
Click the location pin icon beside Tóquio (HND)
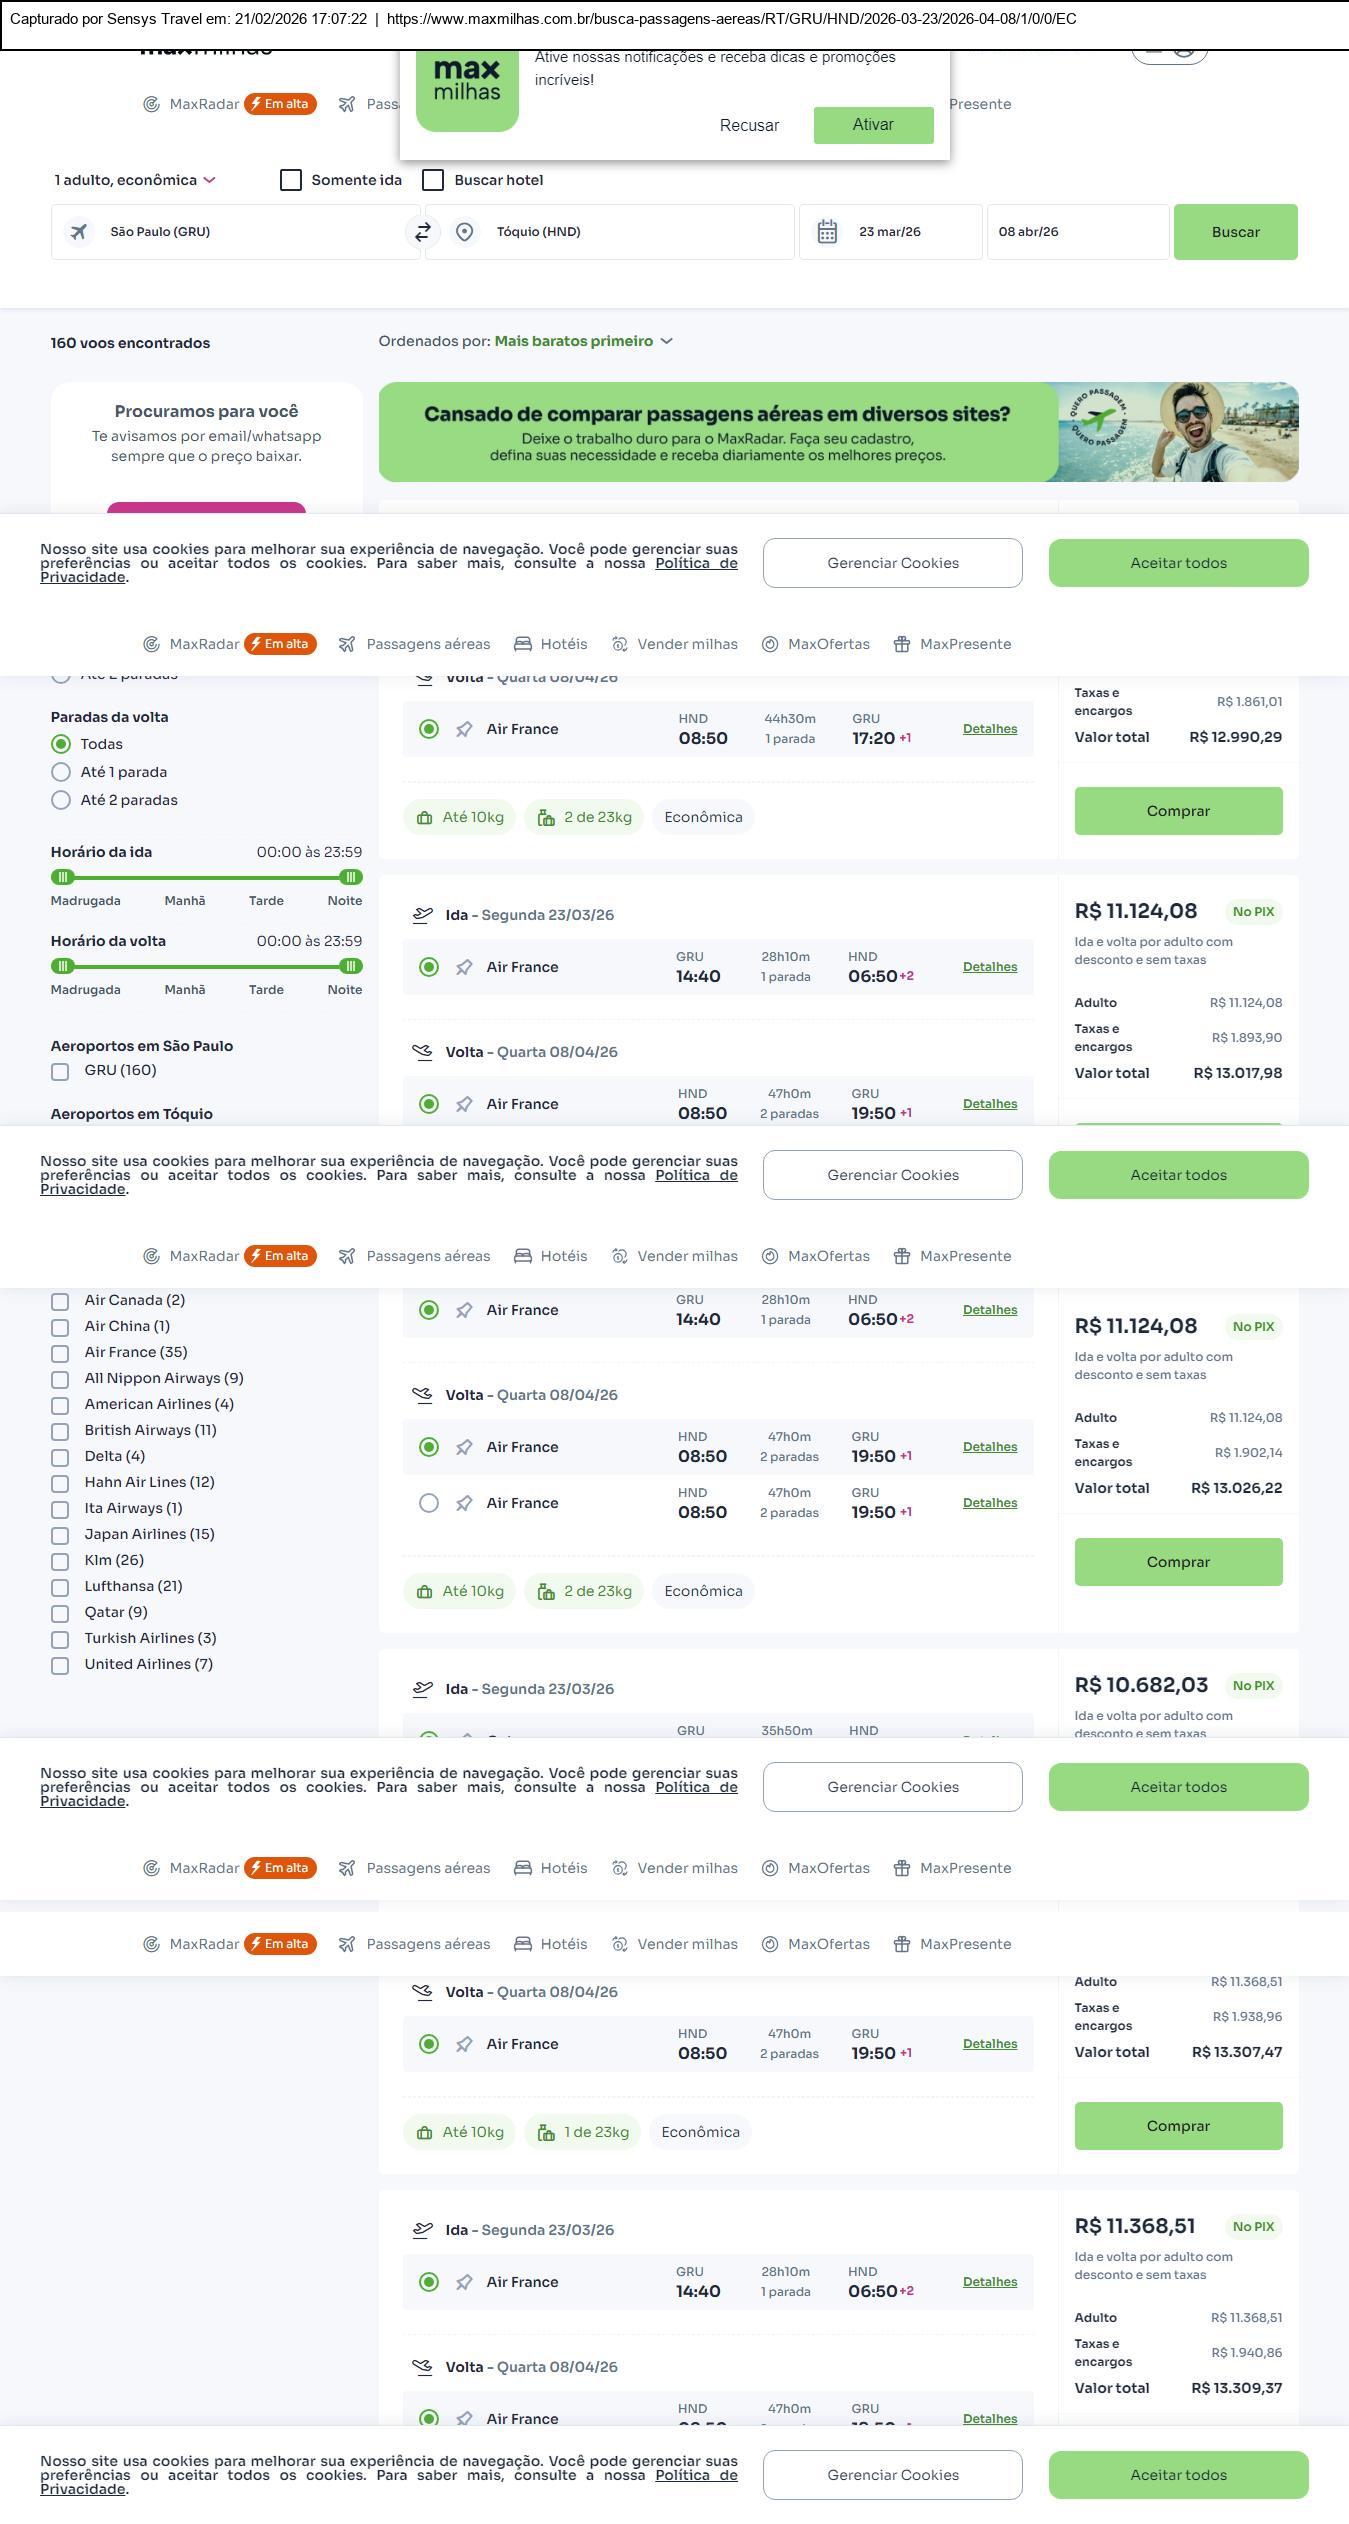pyautogui.click(x=464, y=232)
